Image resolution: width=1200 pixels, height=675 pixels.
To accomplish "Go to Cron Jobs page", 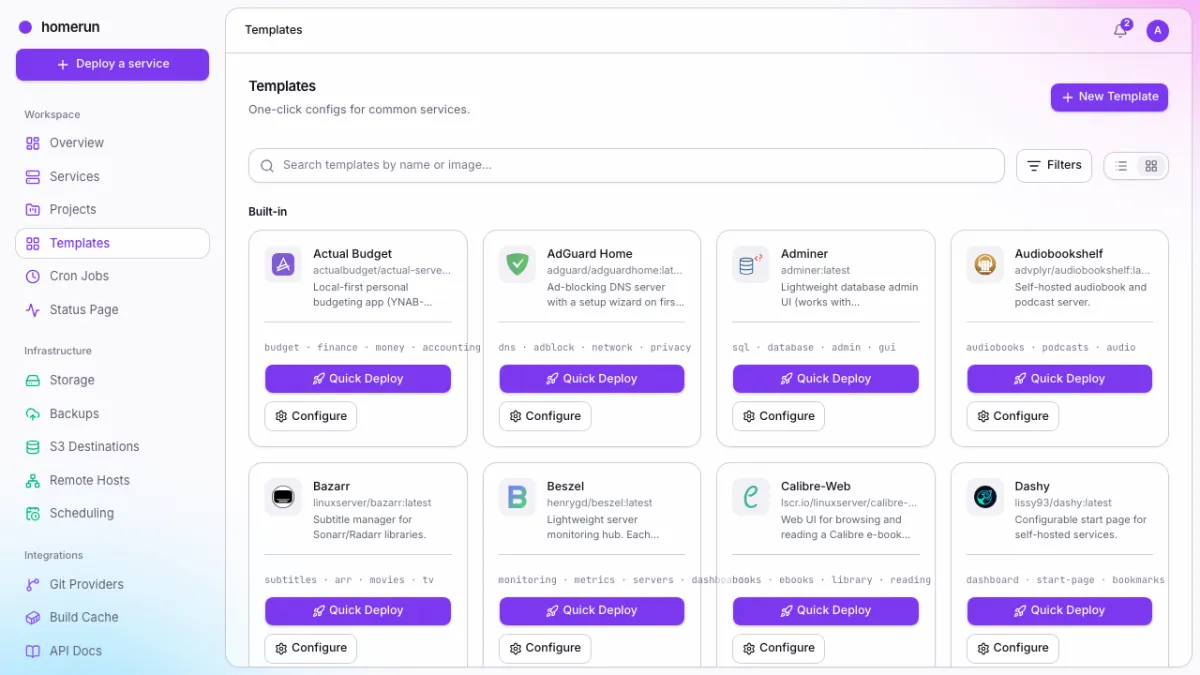I will (x=112, y=276).
